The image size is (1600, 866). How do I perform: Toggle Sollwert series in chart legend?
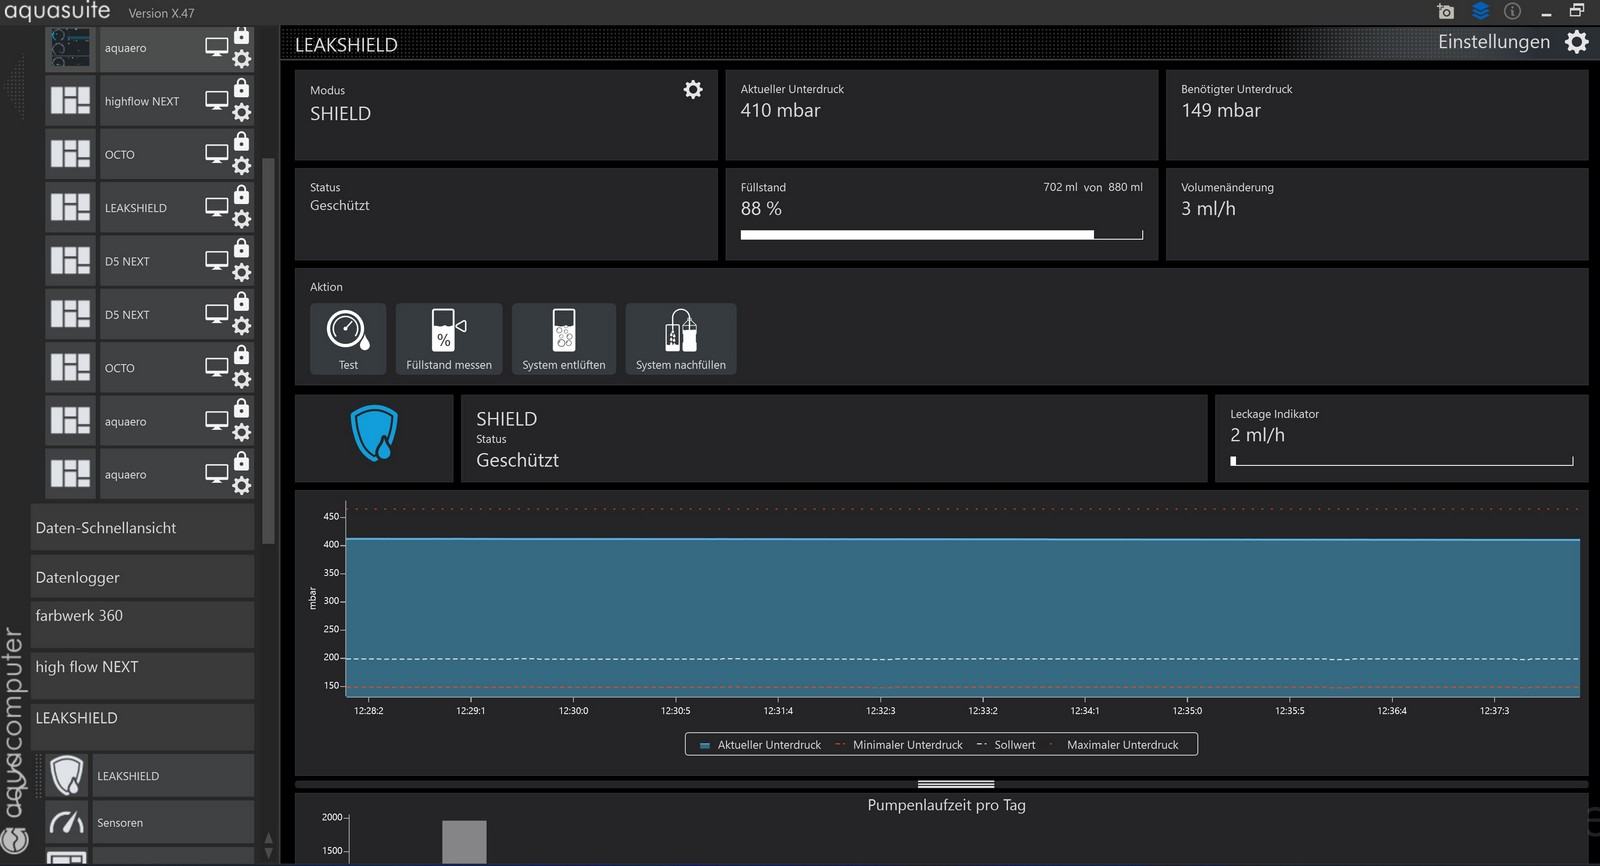click(1006, 745)
